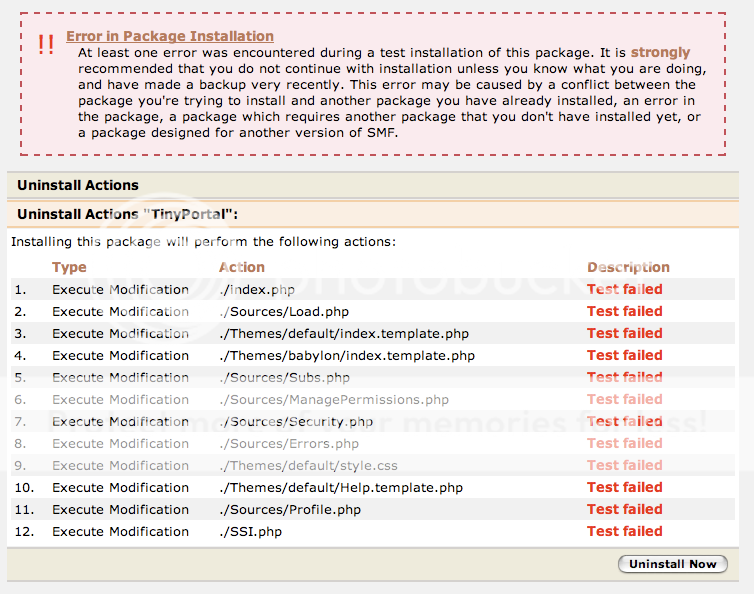
Task: Select the ./index.php action row
Action: click(258, 290)
